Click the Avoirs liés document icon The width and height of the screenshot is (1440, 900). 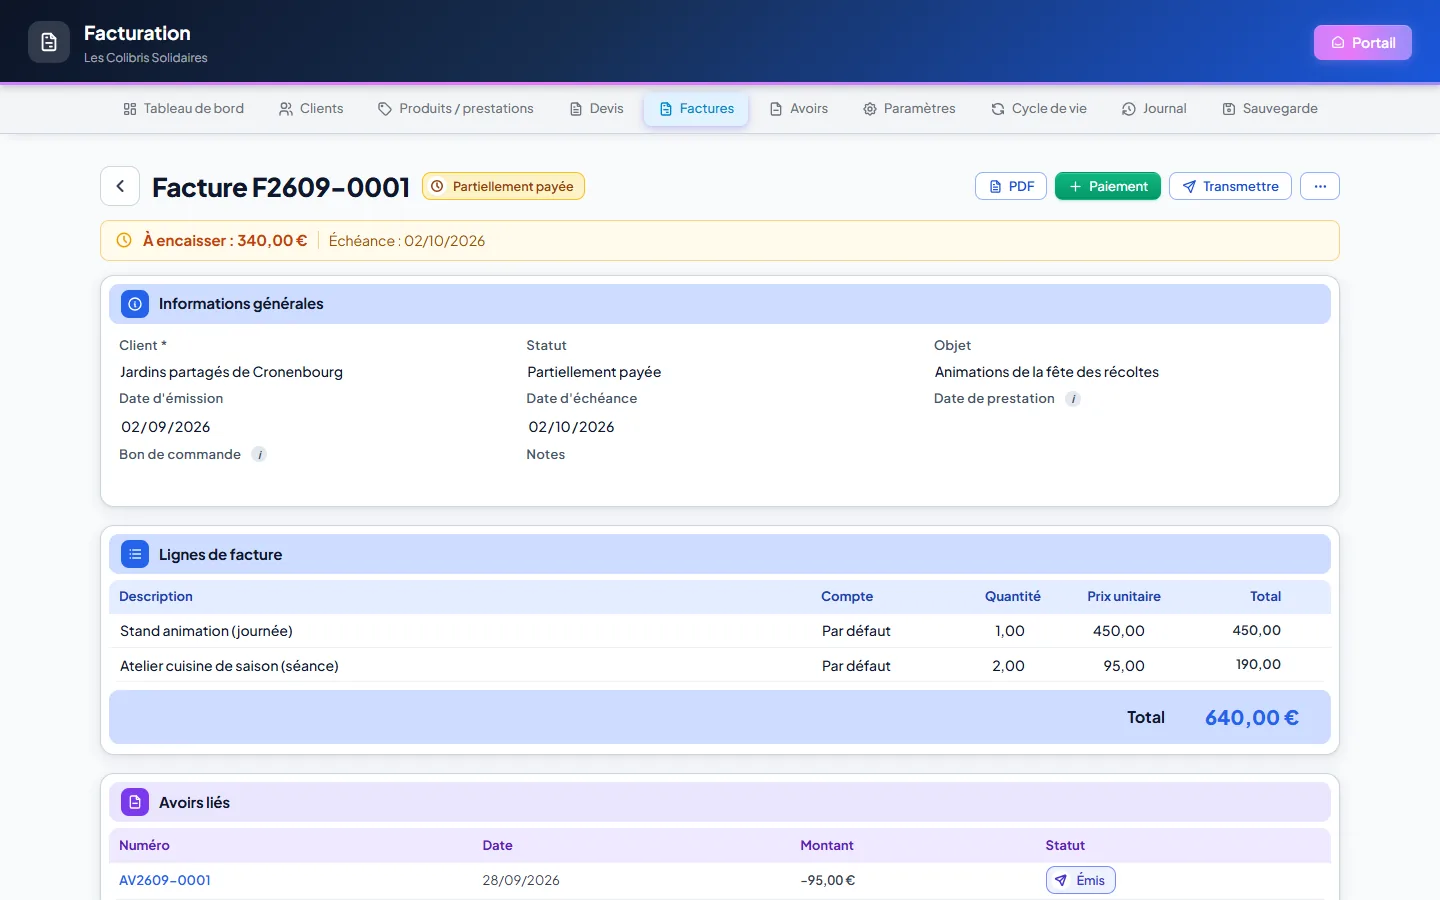coord(135,802)
